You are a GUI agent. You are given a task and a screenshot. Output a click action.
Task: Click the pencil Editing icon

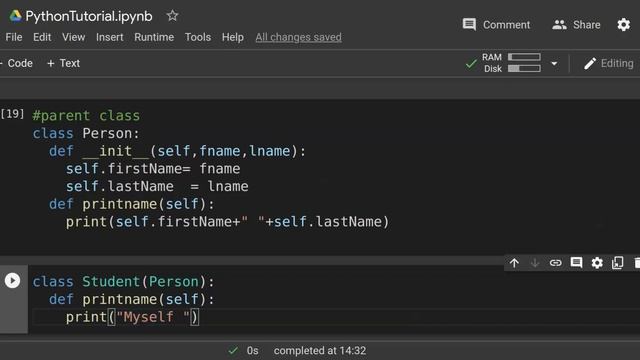[x=589, y=63]
